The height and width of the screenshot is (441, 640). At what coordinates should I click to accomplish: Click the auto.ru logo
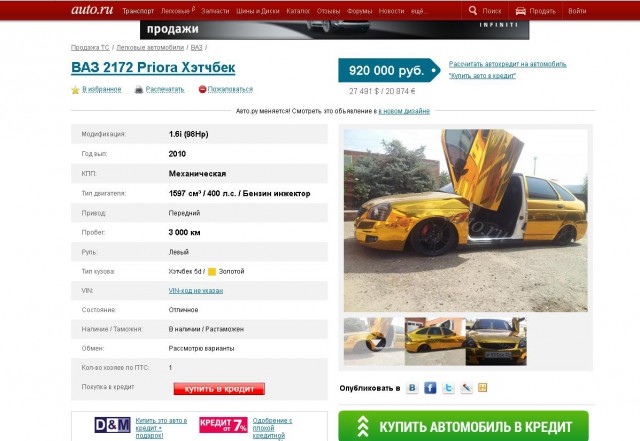92,10
